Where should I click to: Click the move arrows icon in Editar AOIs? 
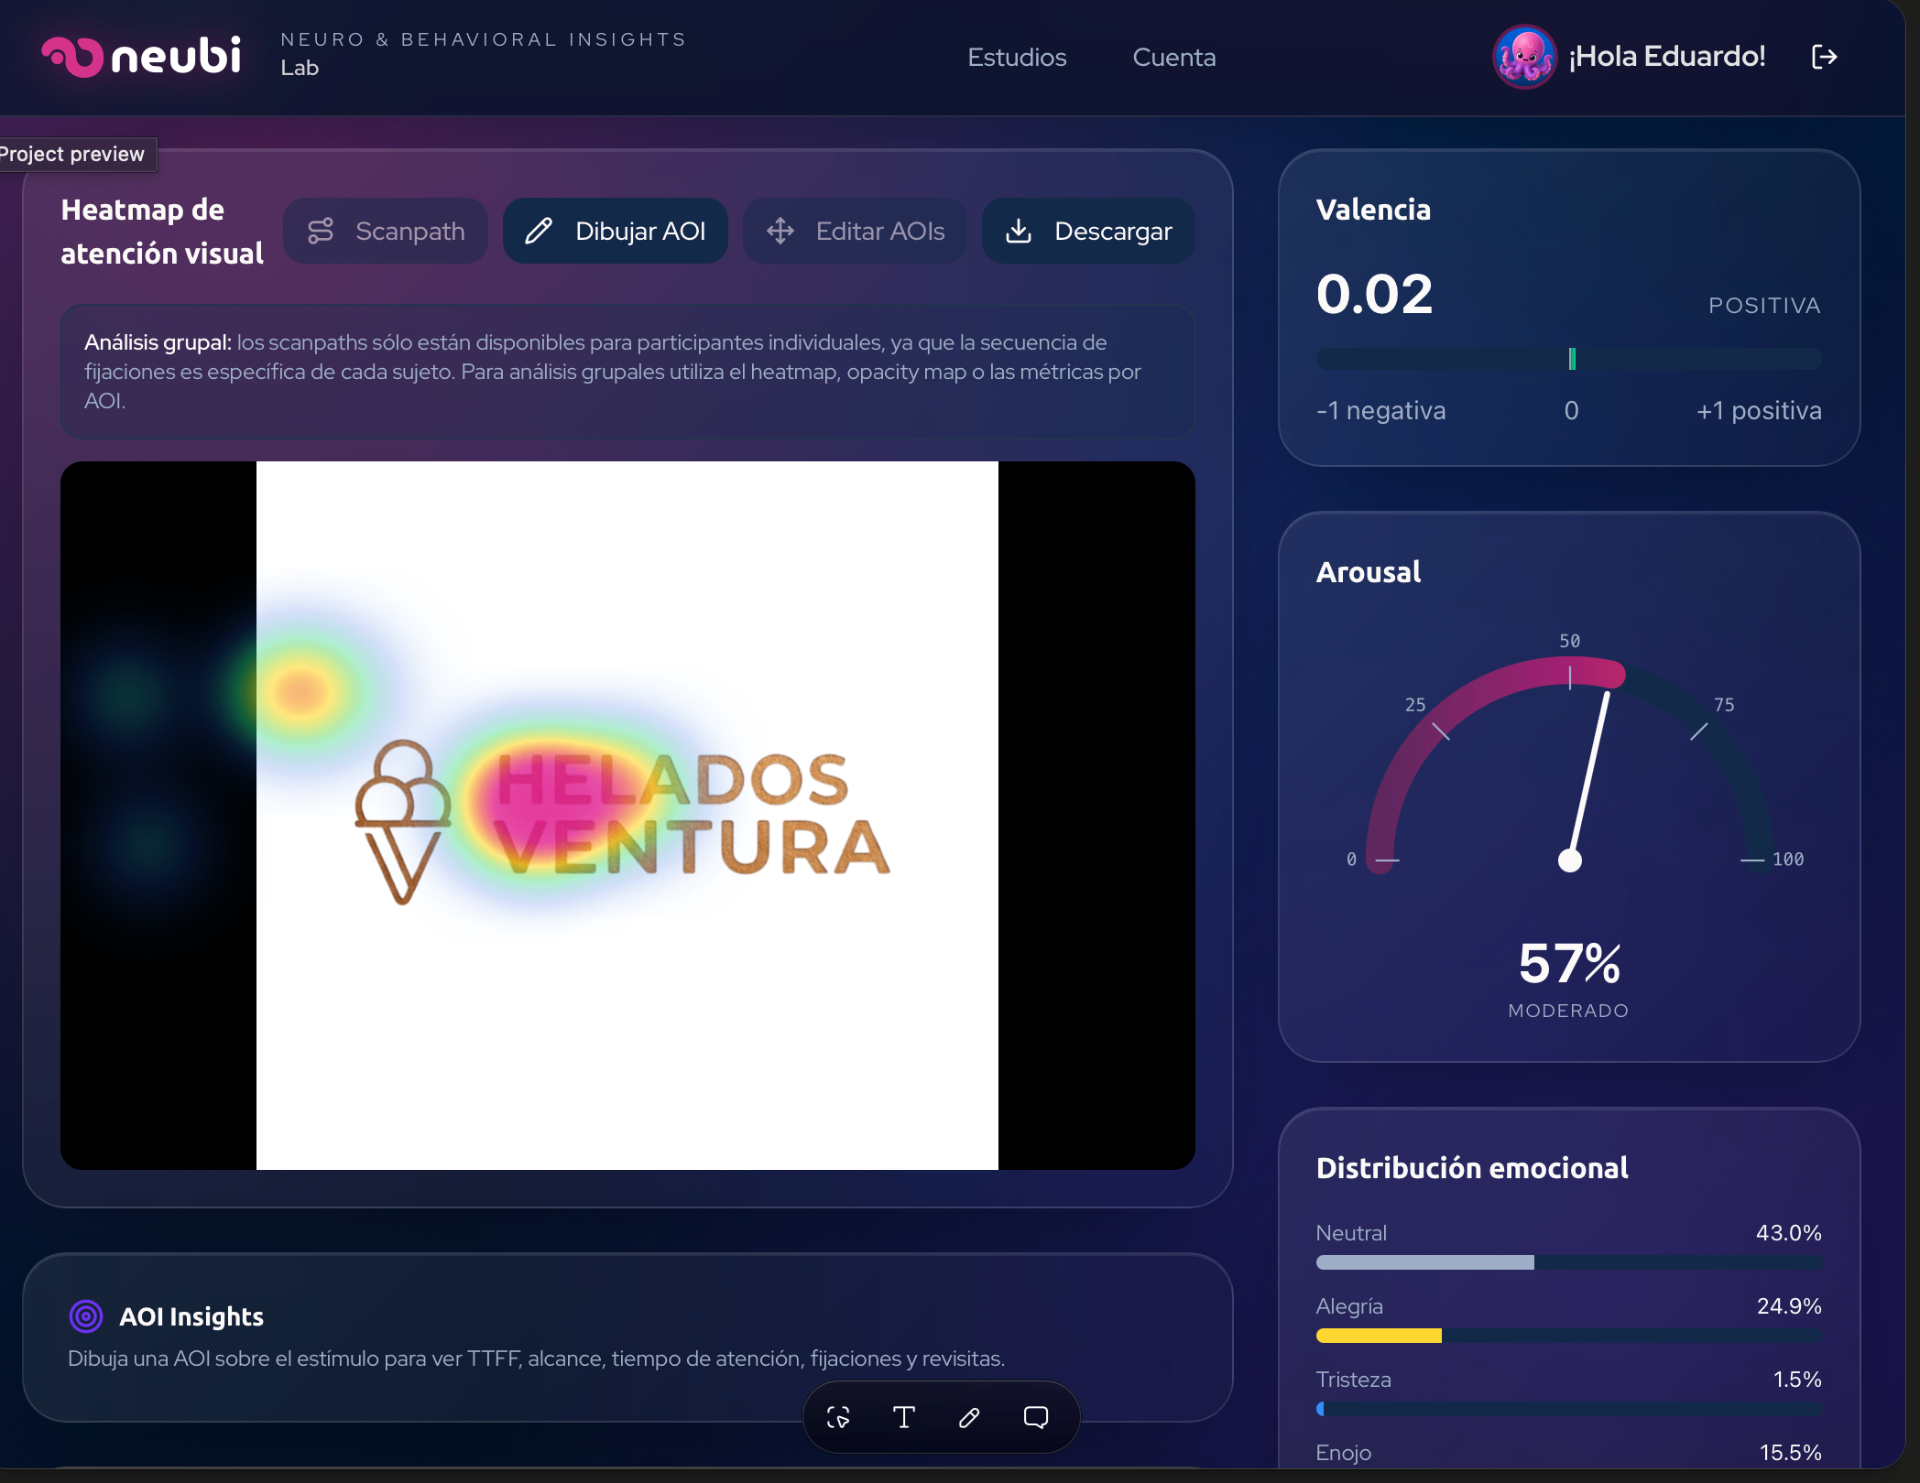click(780, 231)
